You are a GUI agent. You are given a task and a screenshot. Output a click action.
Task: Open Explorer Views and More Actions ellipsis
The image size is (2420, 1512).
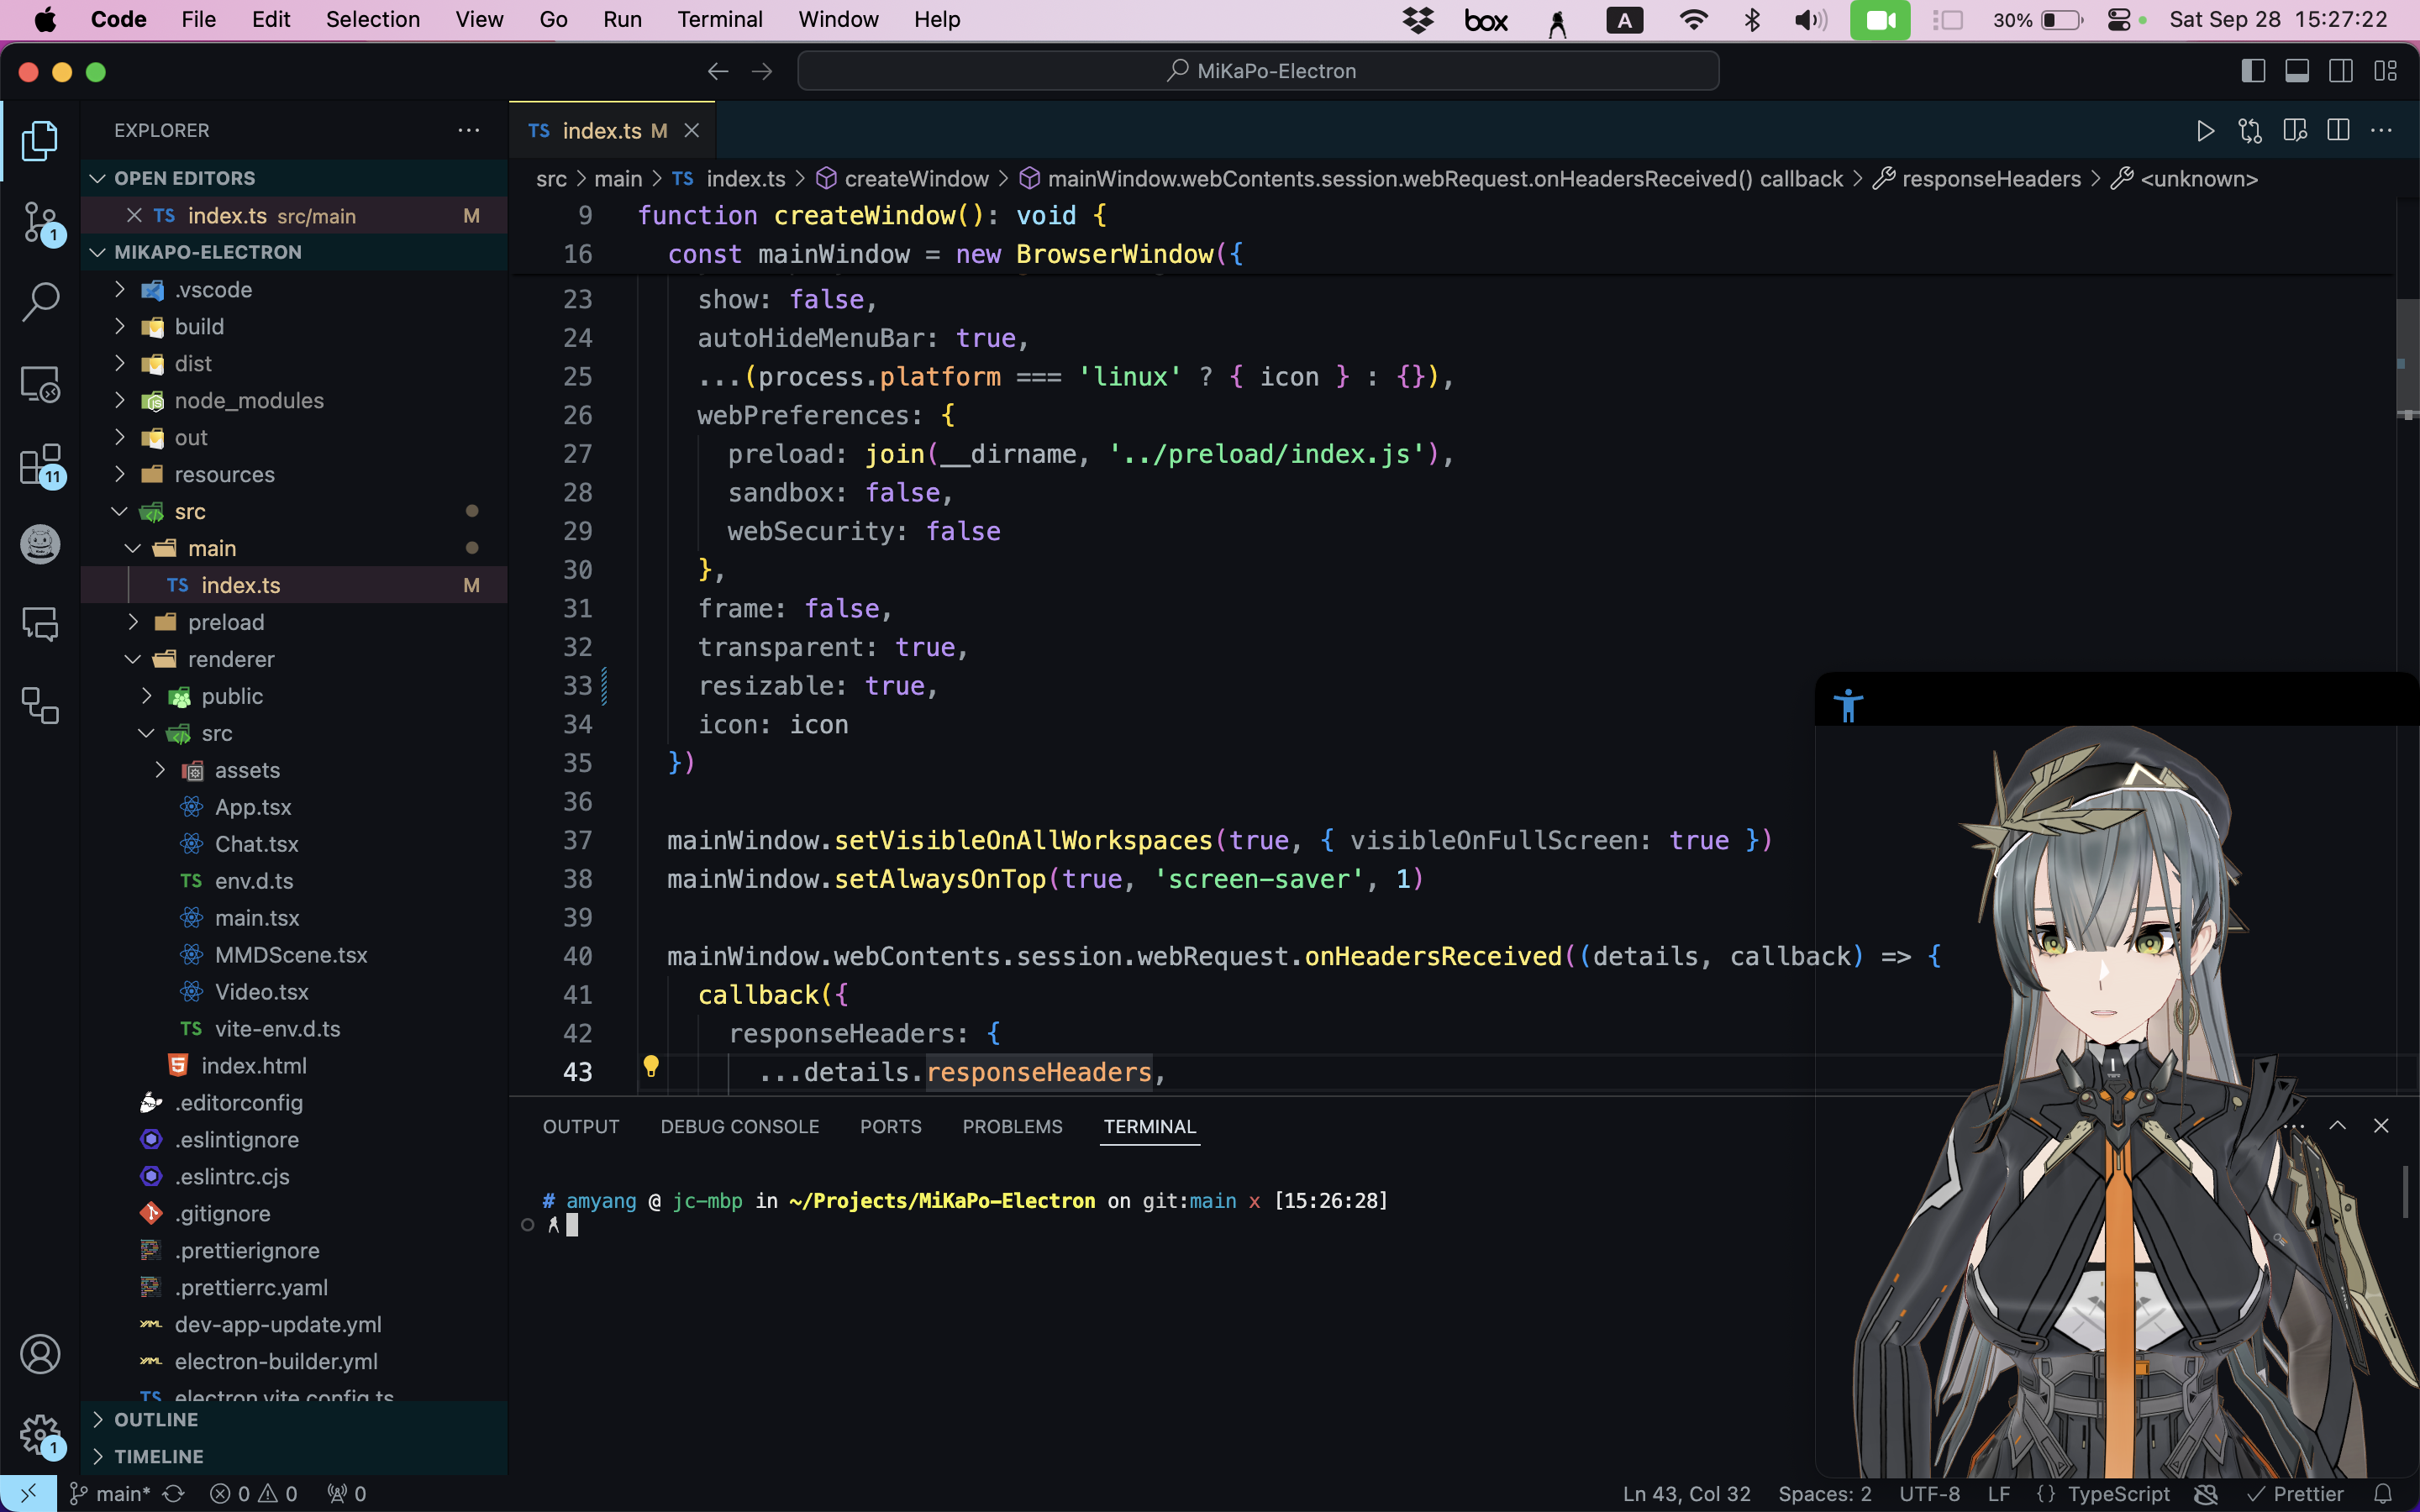click(x=468, y=130)
